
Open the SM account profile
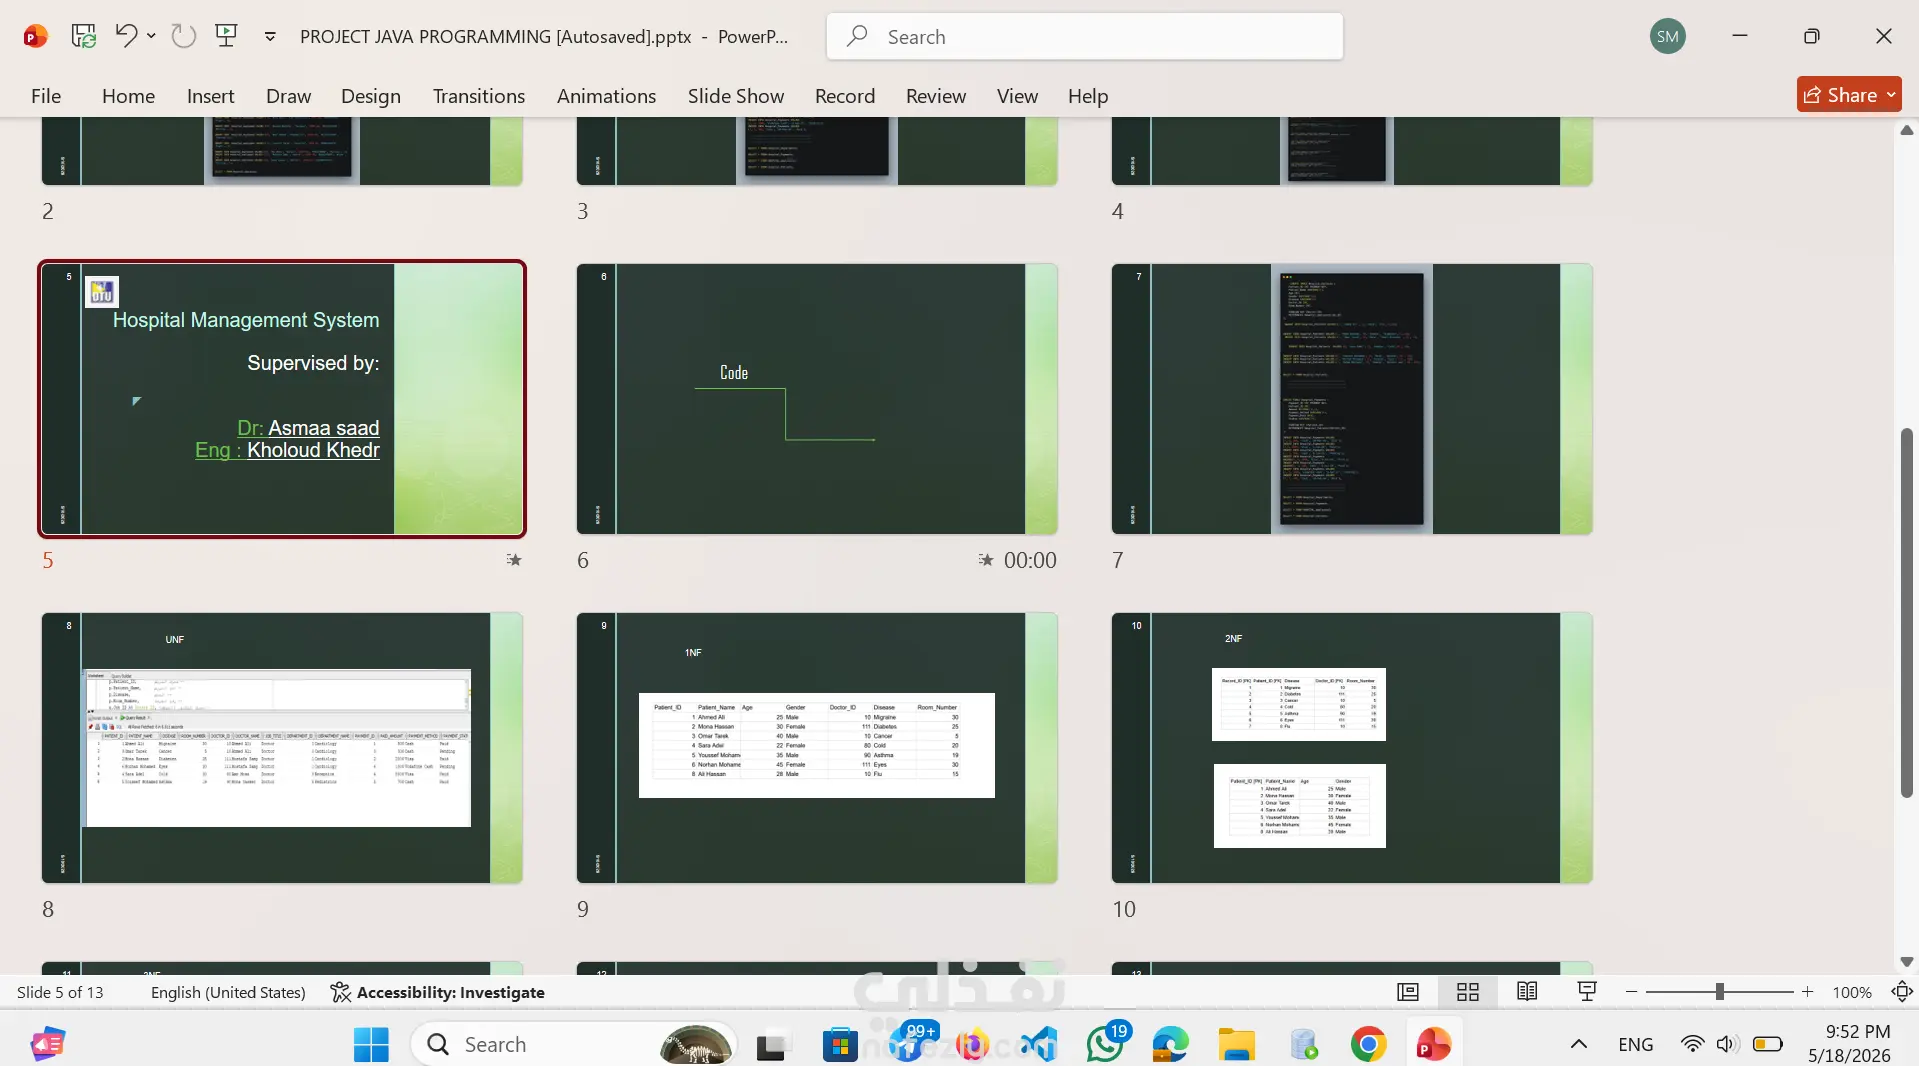point(1667,37)
